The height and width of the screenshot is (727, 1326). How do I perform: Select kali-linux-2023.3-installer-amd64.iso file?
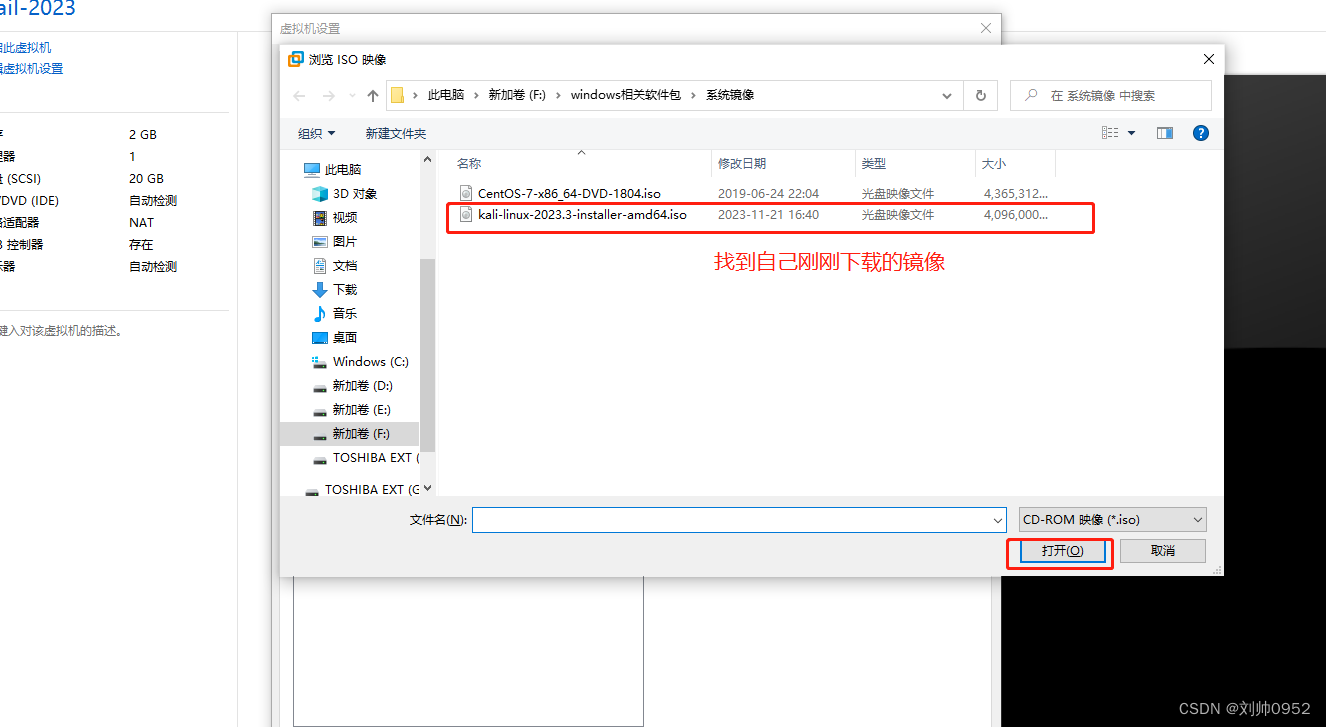coord(582,214)
